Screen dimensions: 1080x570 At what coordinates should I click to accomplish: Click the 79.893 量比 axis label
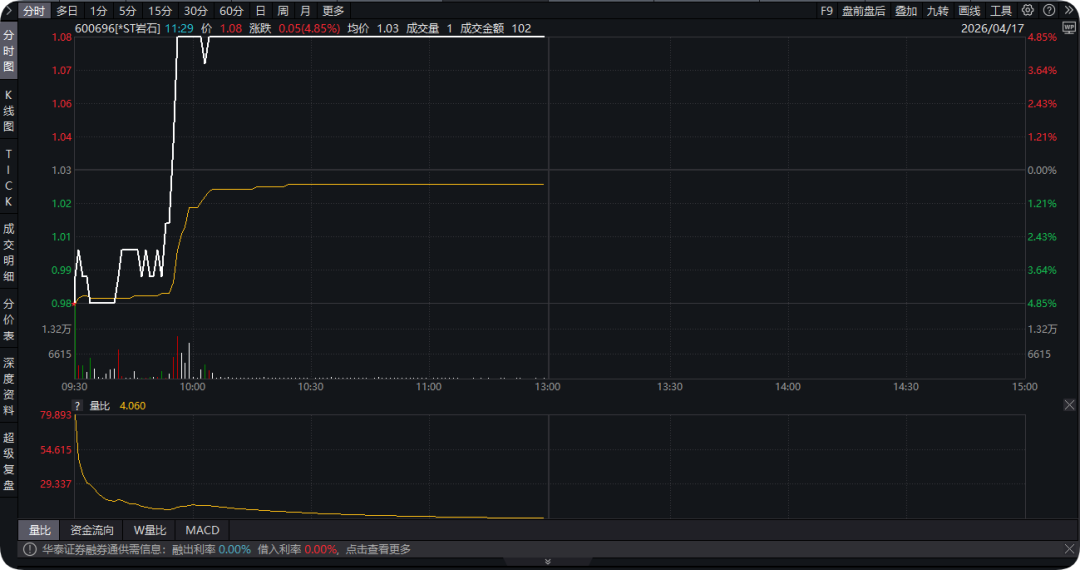pos(56,414)
